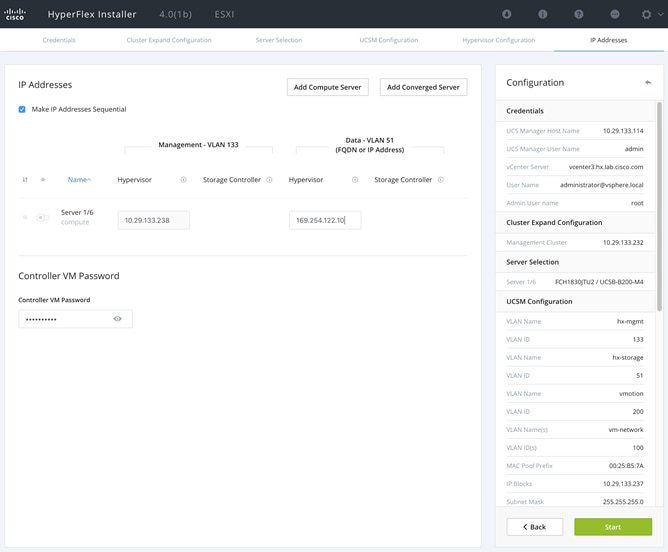Uncheck Make IP Addresses Sequential
Image resolution: width=668 pixels, height=552 pixels.
pos(22,109)
